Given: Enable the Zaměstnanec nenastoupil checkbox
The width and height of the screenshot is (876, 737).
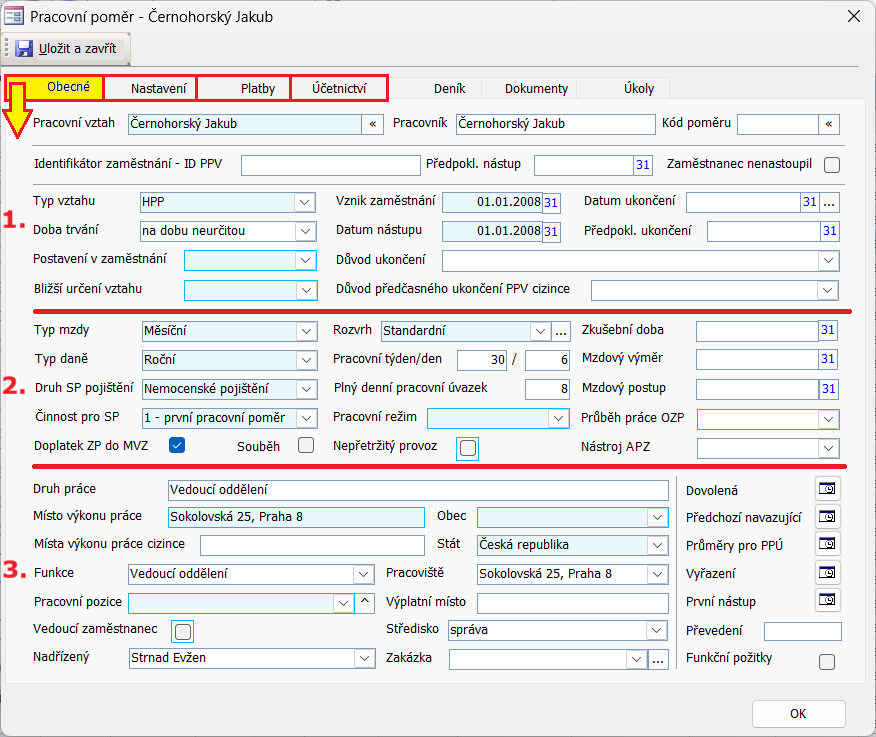Looking at the screenshot, I should [831, 165].
